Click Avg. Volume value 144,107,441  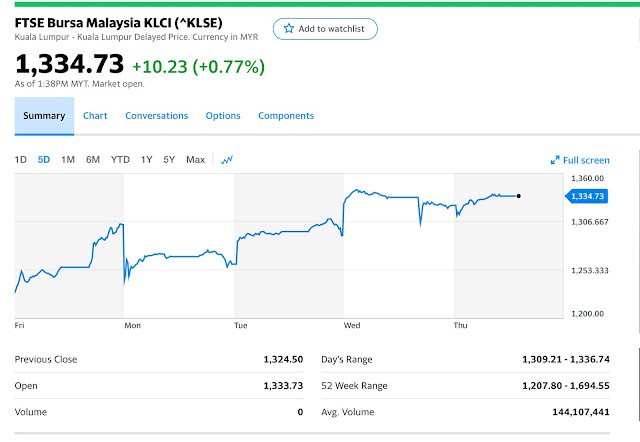(581, 412)
